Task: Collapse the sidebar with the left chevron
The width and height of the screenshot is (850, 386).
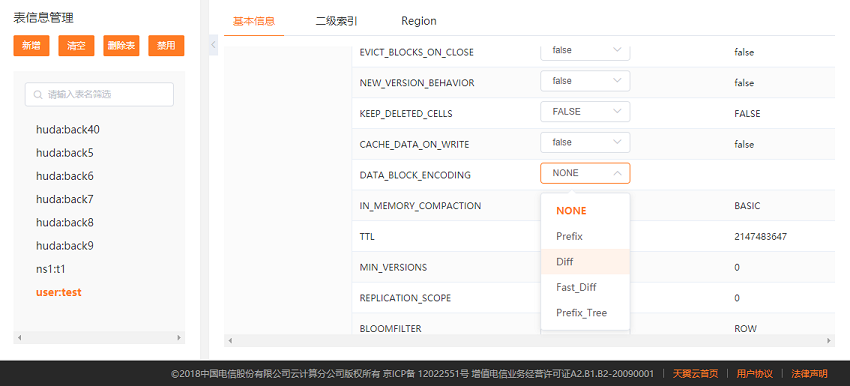Action: pyautogui.click(x=214, y=45)
